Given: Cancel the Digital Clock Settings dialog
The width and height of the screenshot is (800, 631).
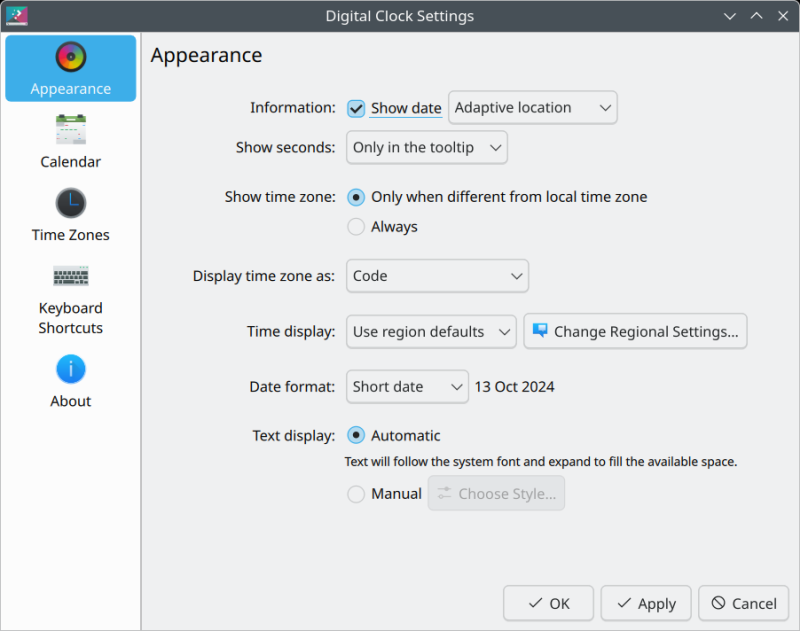Looking at the screenshot, I should [743, 603].
